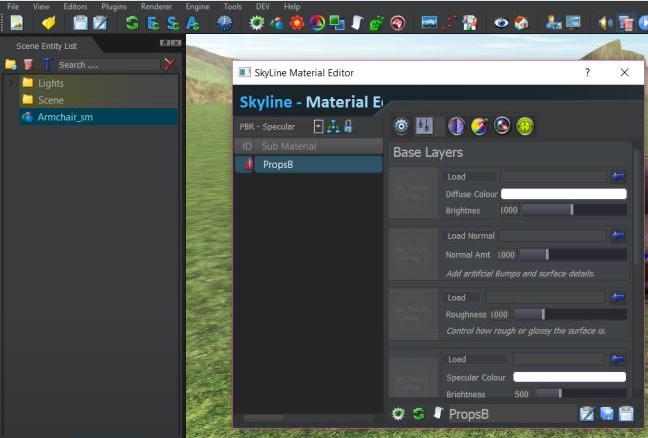Open the View menu
648x438 pixels.
(x=41, y=6)
